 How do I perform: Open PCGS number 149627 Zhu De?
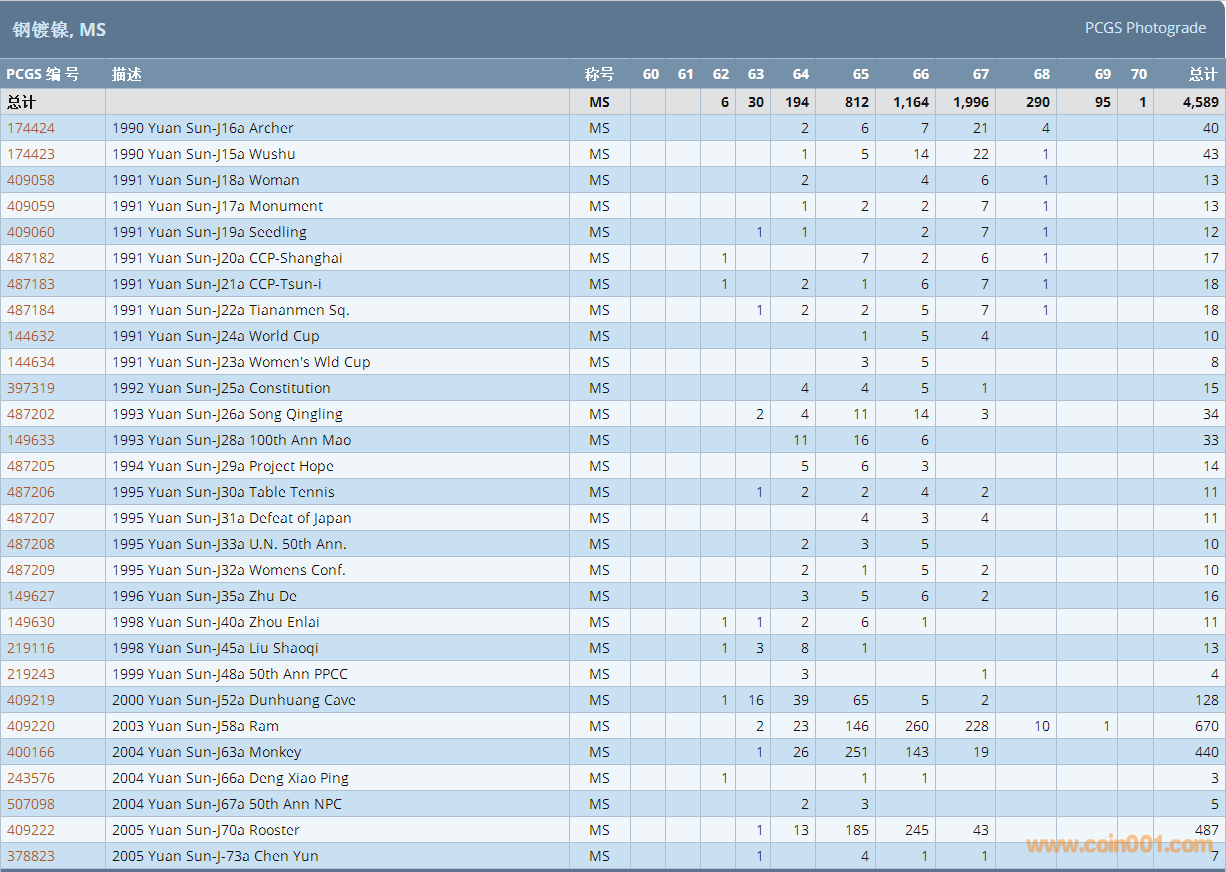click(x=31, y=596)
